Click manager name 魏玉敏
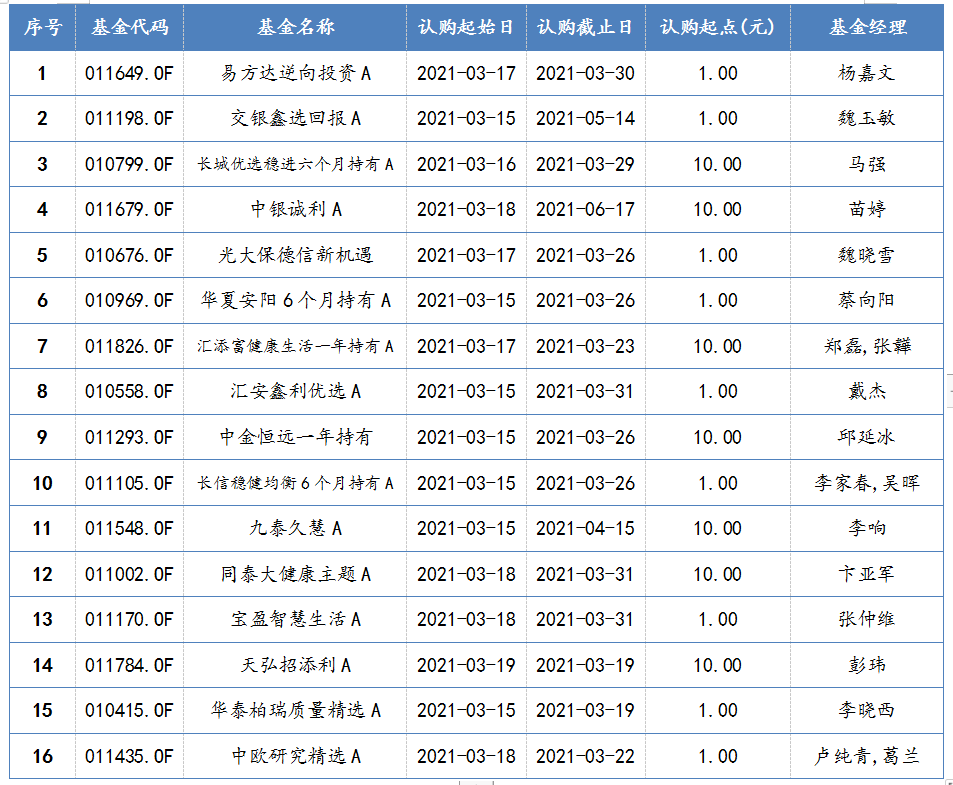Viewport: 953px width, 785px height. click(x=867, y=118)
